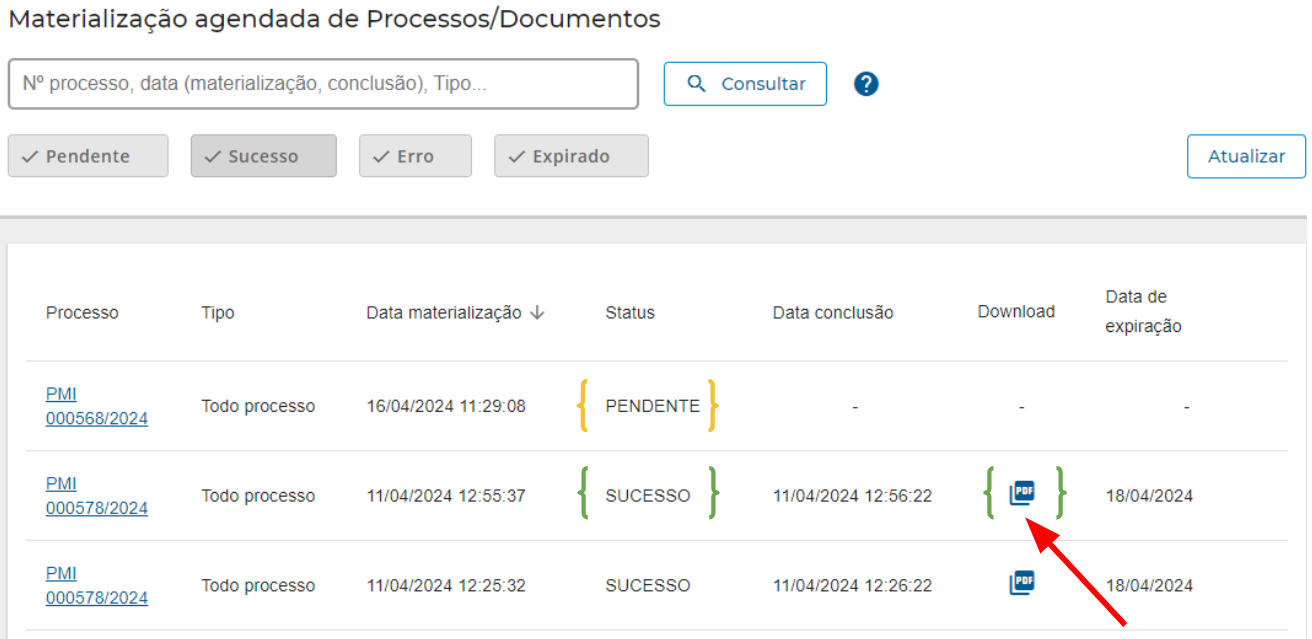
Task: Disable the Erro status filter
Action: point(415,156)
